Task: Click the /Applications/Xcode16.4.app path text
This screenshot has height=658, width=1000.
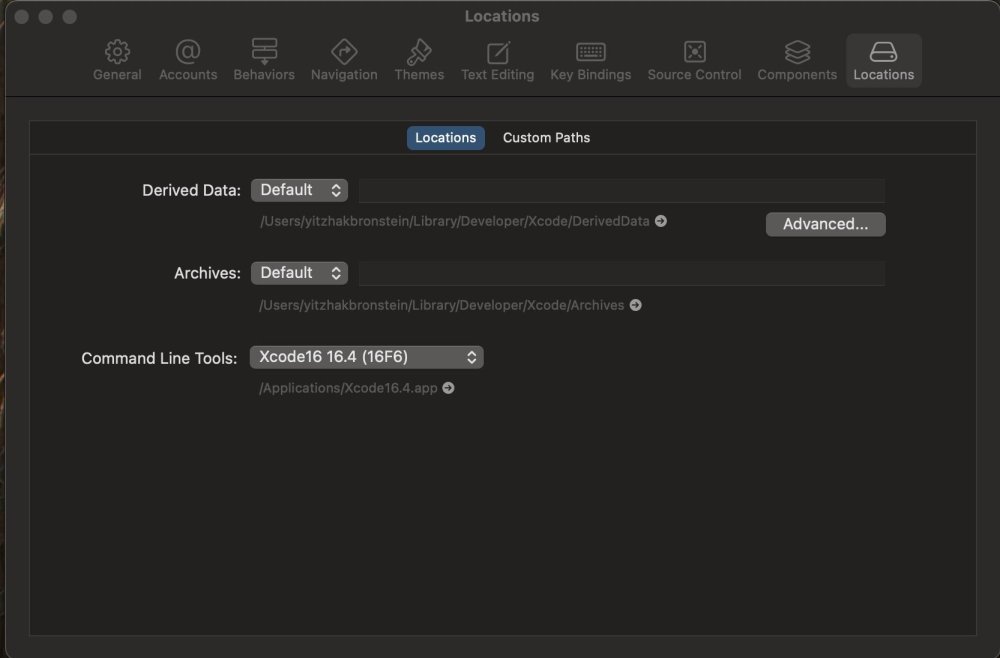Action: (348, 388)
